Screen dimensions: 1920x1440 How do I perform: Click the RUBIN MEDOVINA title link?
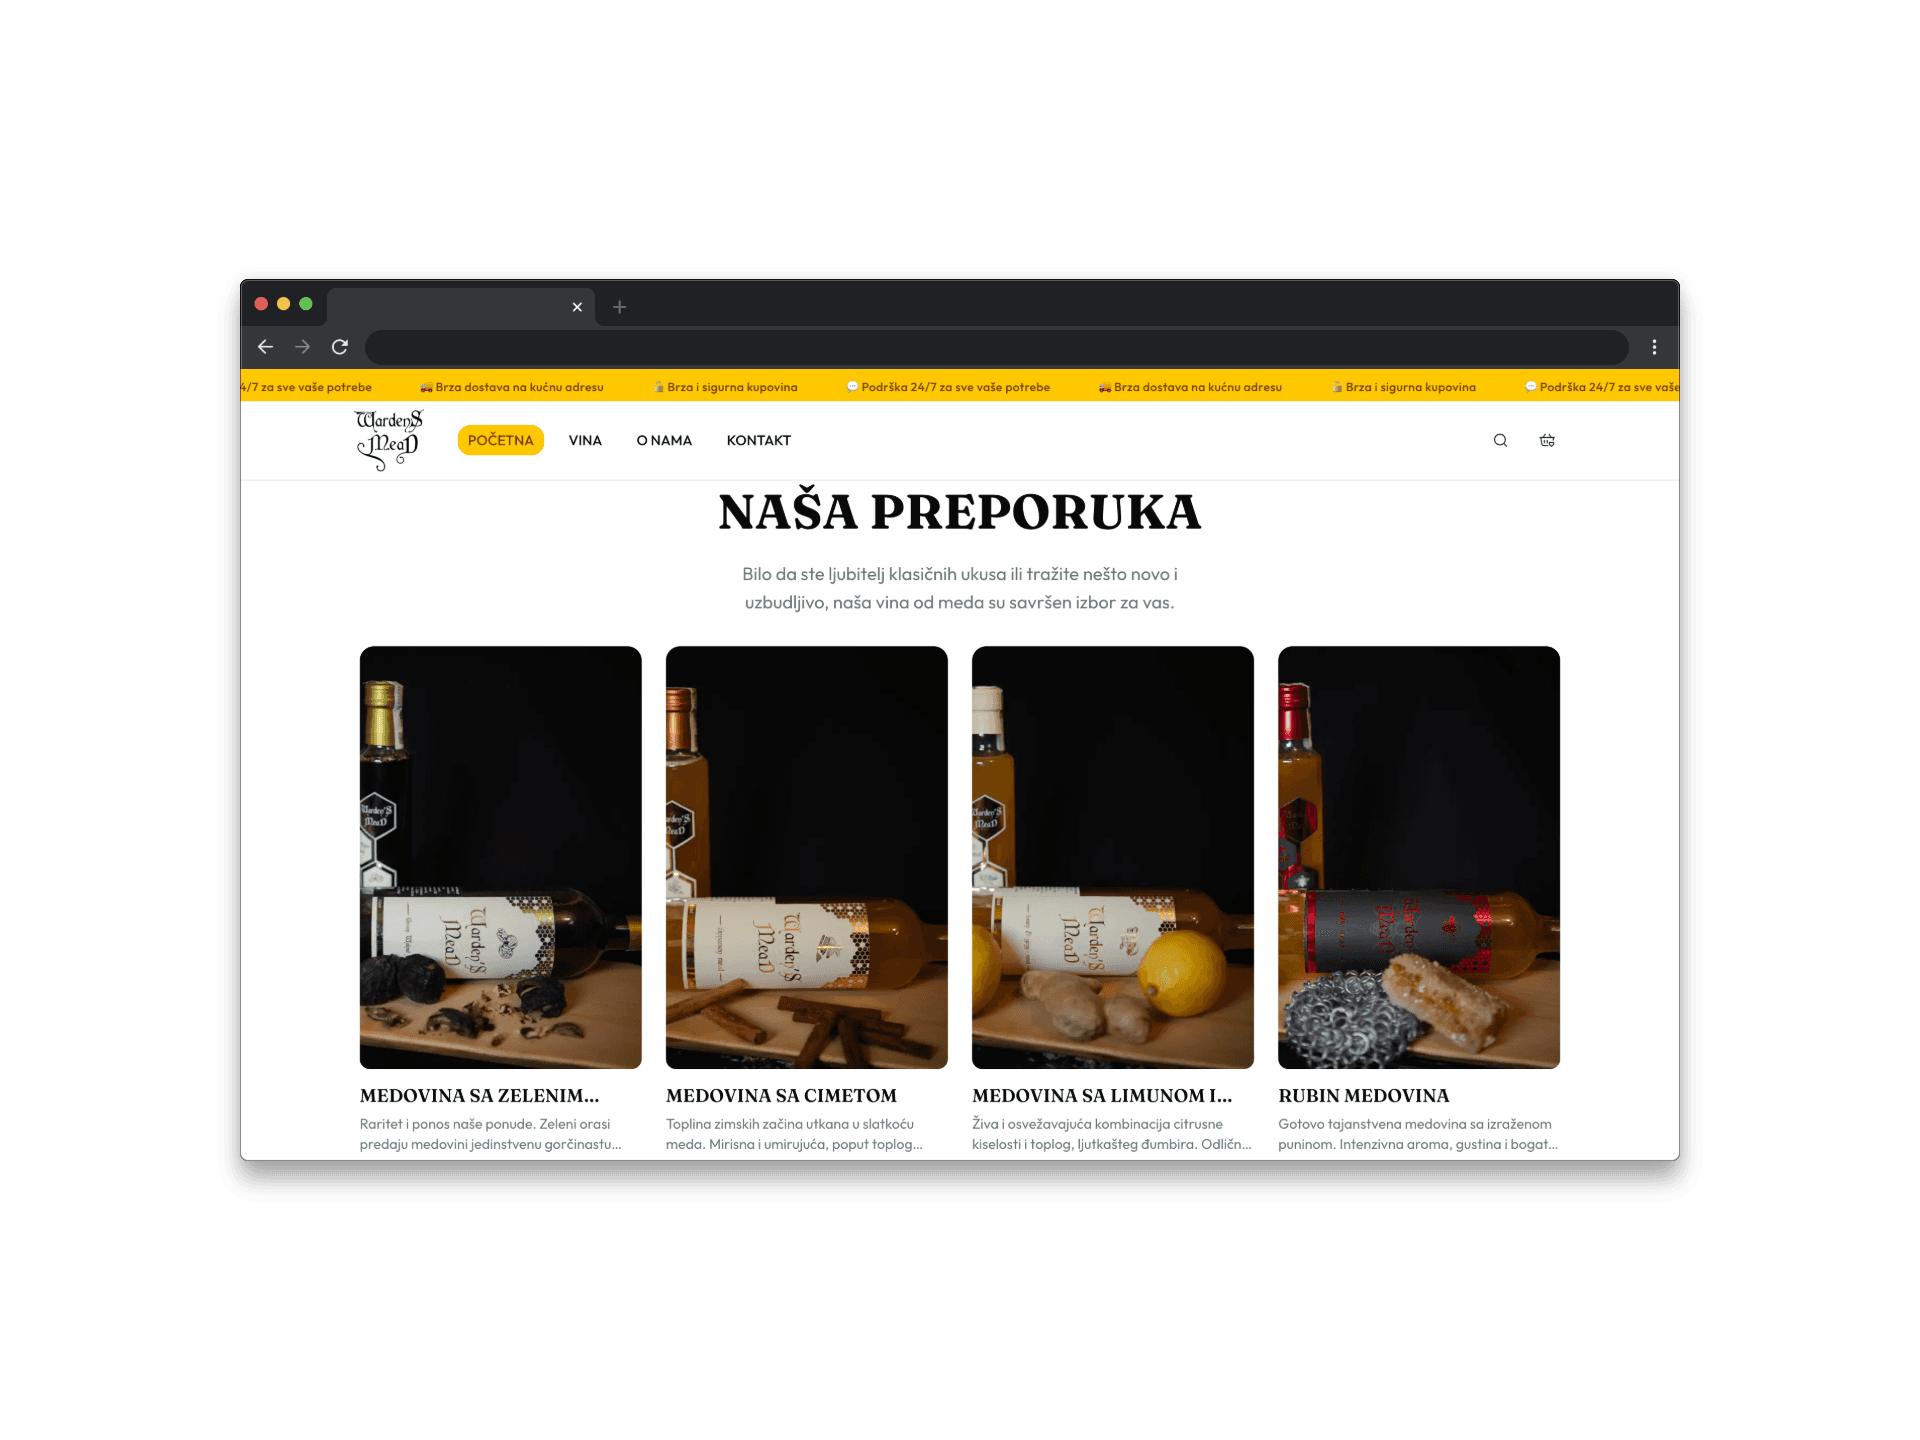(x=1364, y=1096)
